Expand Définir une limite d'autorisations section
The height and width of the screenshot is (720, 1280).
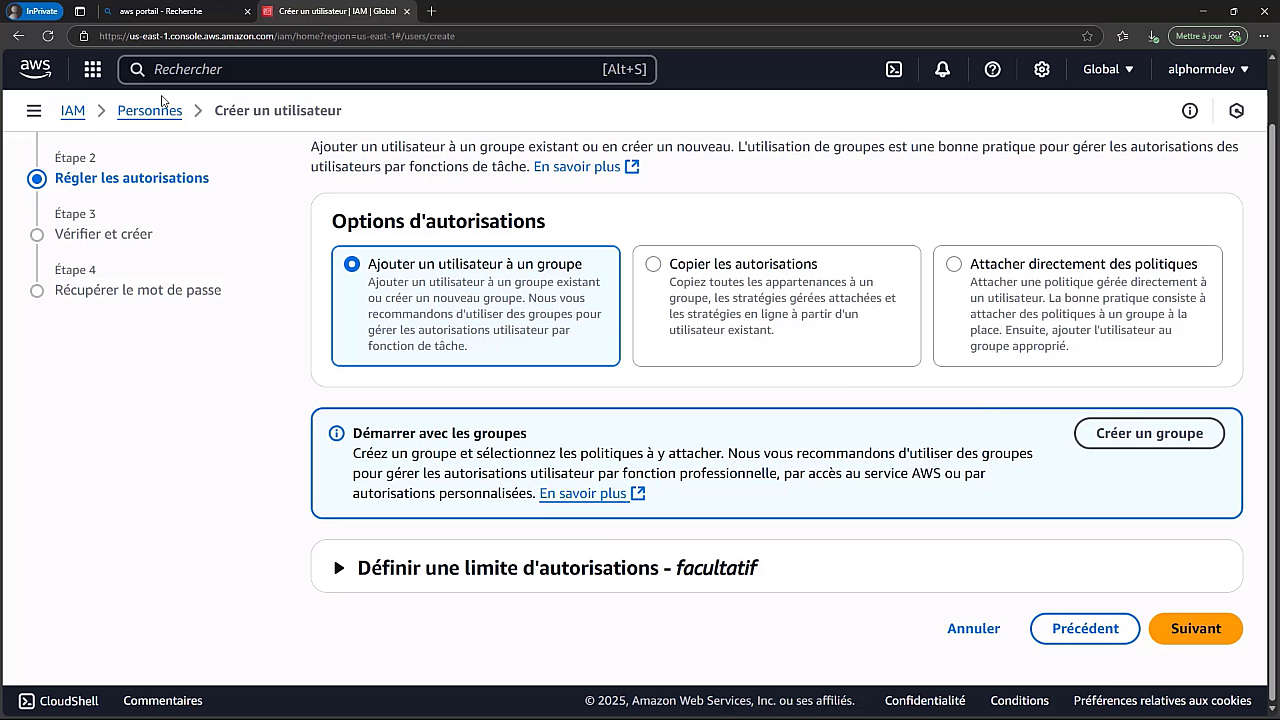coord(339,567)
